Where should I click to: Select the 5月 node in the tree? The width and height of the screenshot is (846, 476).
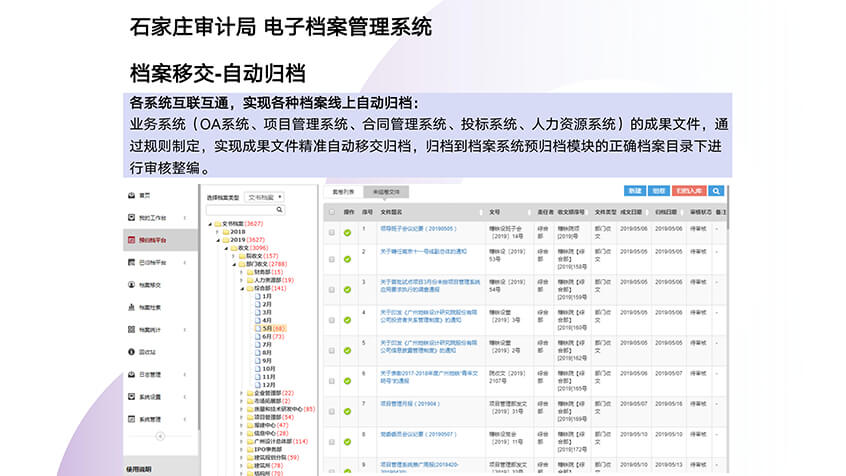268,328
